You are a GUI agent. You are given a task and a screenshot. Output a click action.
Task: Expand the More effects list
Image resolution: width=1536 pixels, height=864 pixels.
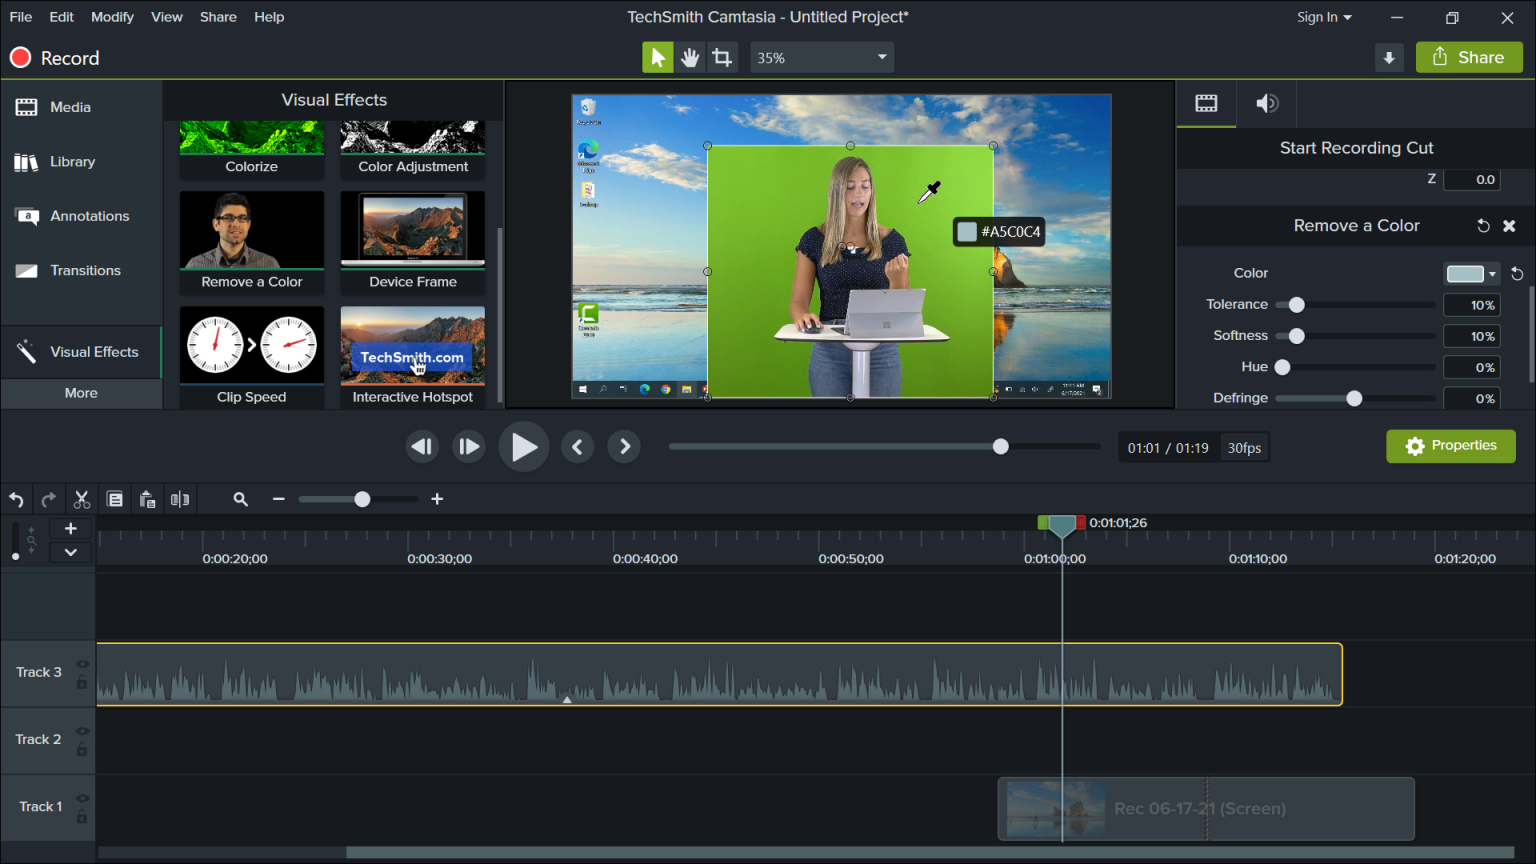81,393
